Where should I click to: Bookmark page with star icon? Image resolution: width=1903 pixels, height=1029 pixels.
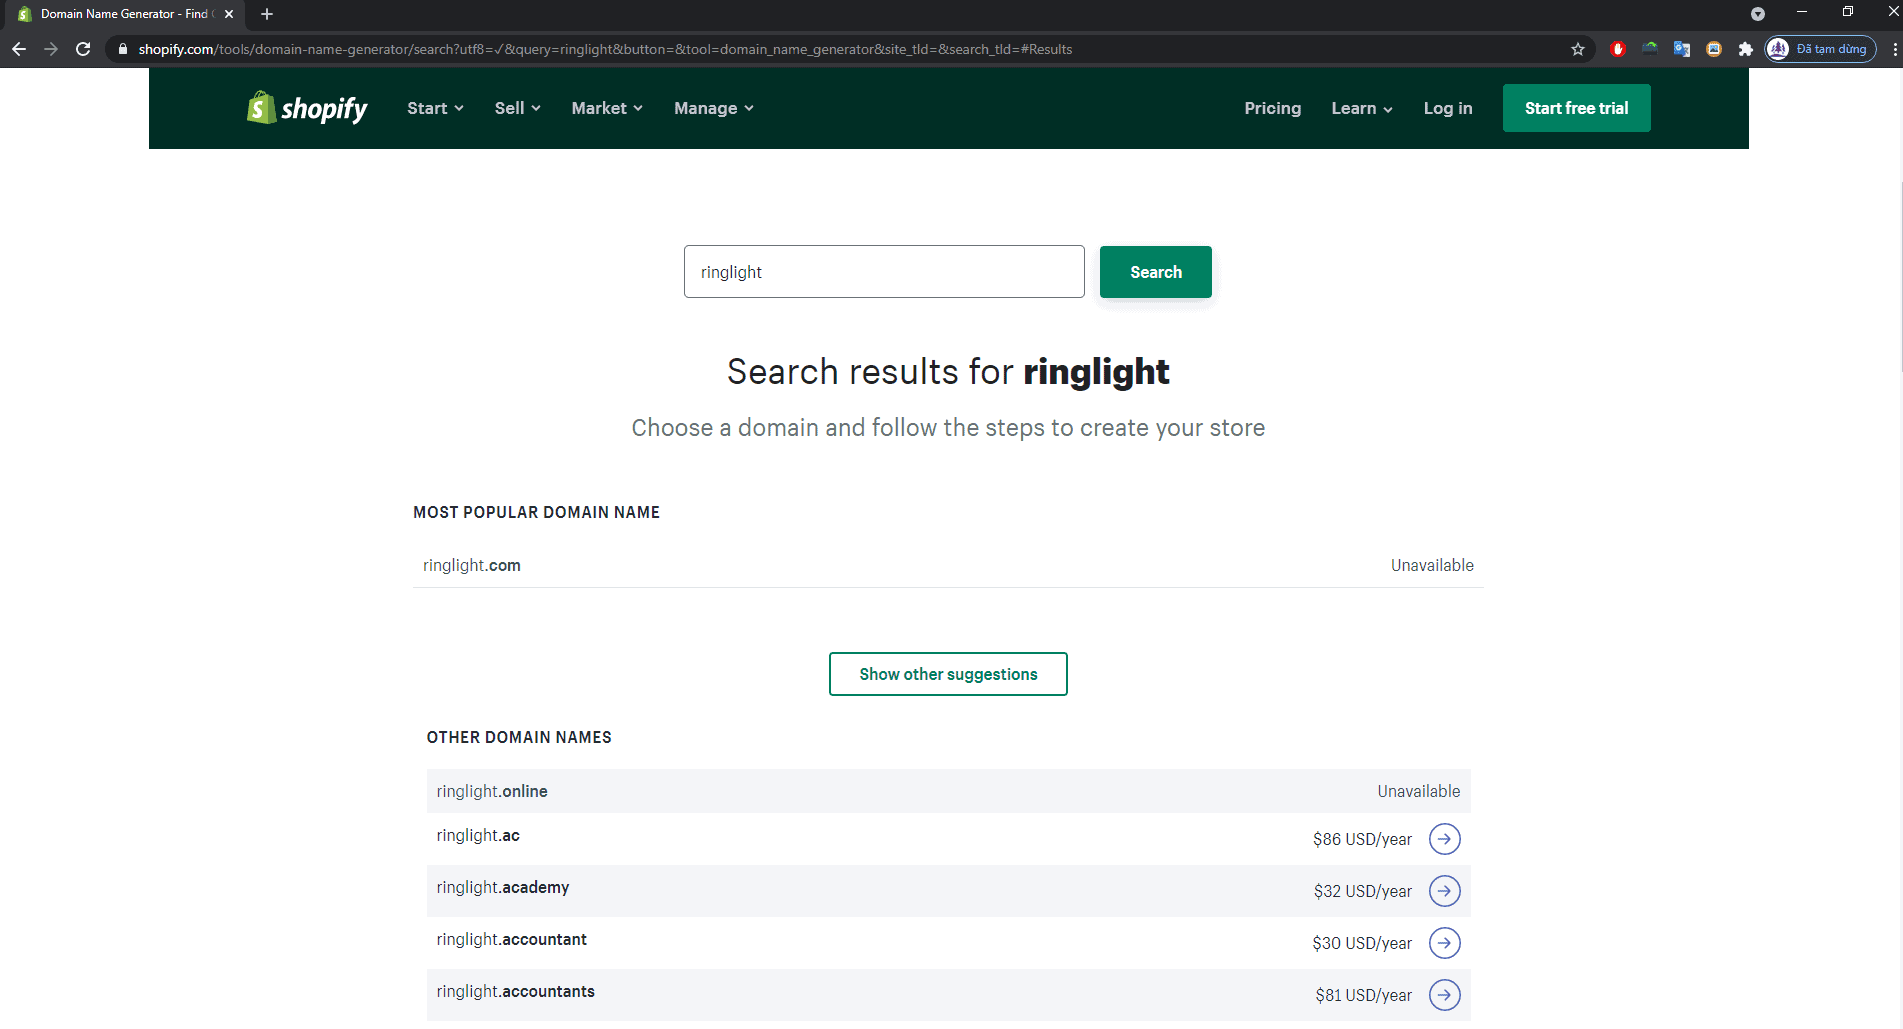1578,49
